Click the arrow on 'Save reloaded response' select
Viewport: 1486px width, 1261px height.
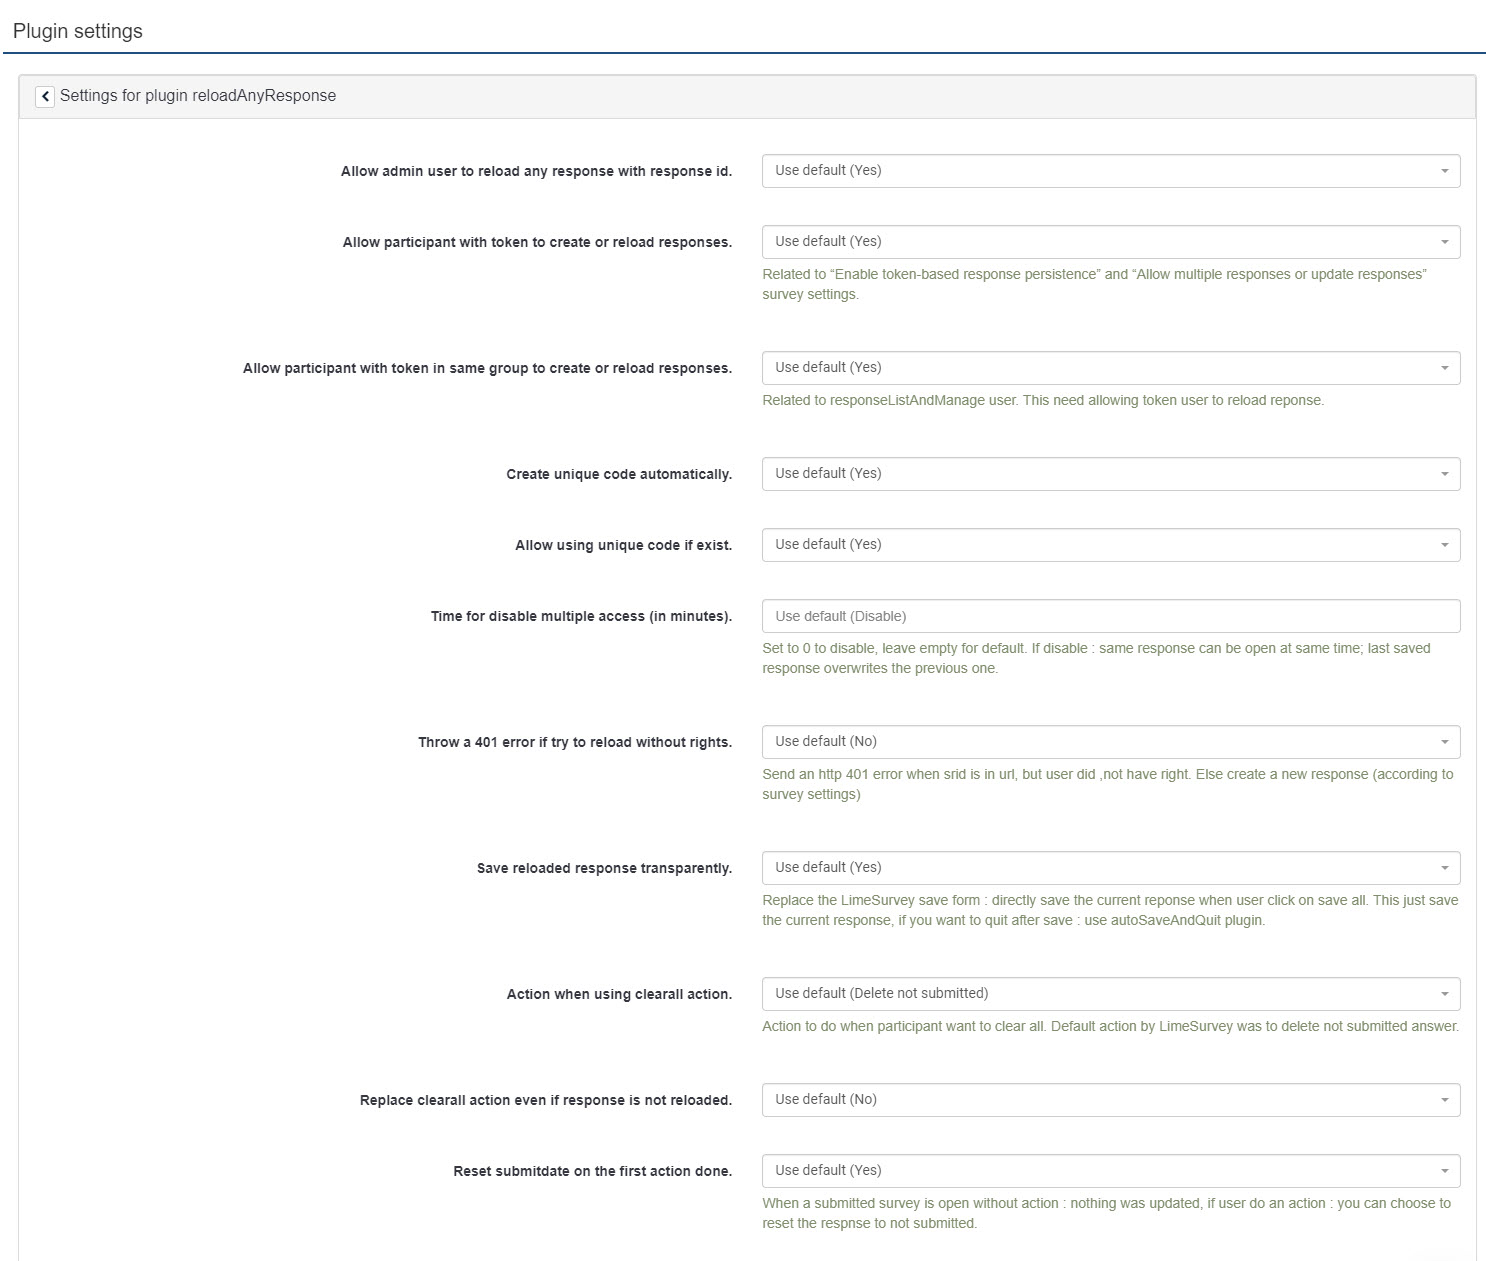pyautogui.click(x=1444, y=868)
